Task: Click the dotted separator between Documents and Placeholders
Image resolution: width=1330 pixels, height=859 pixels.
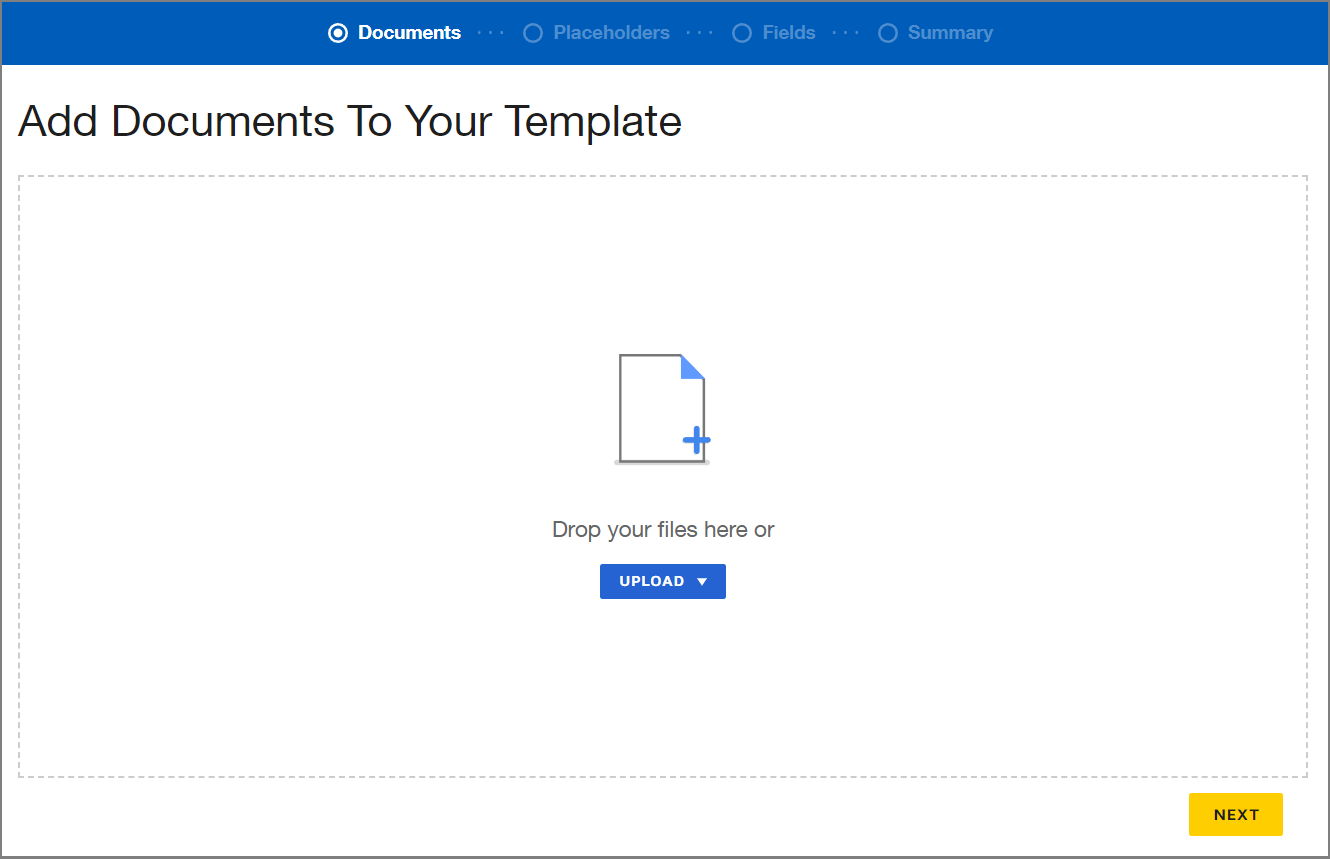Action: 491,32
